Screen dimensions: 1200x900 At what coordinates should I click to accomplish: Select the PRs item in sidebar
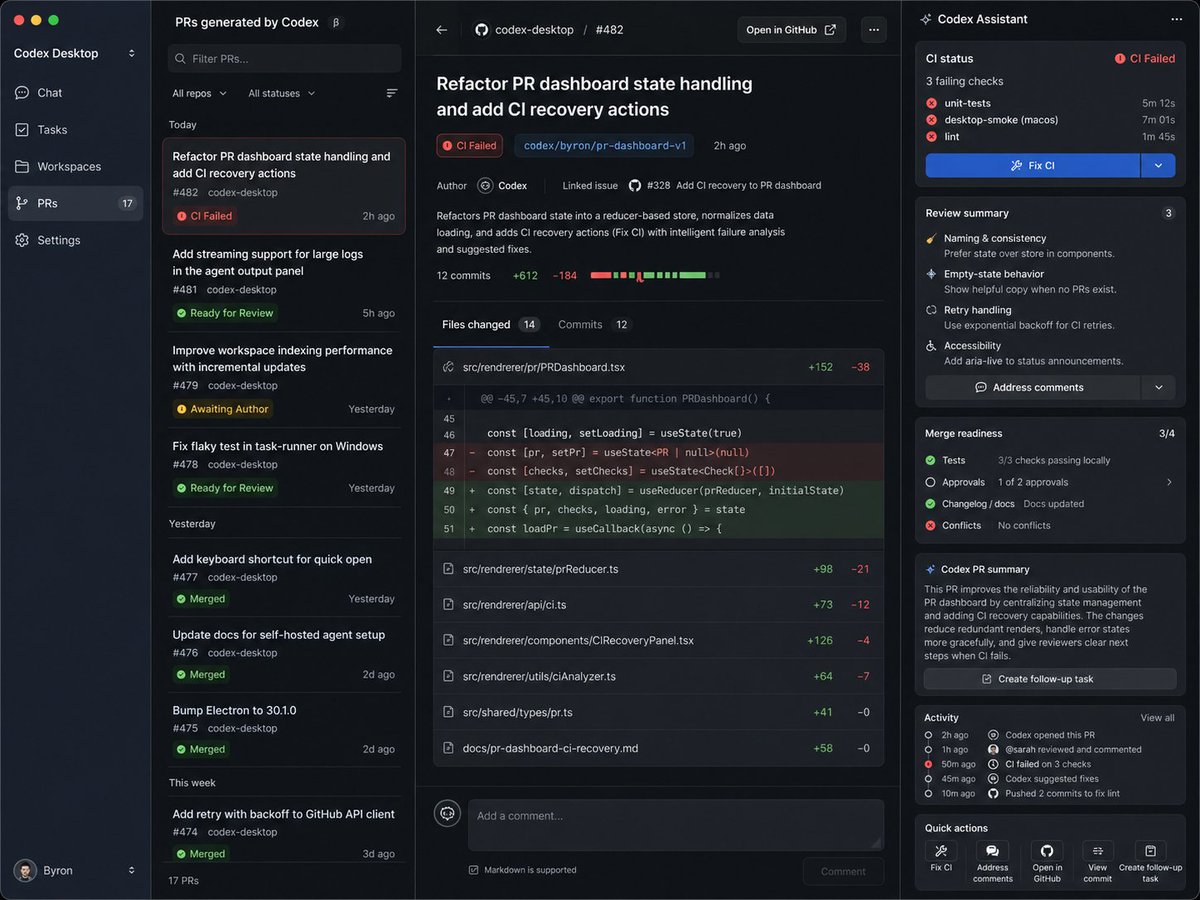pos(75,203)
